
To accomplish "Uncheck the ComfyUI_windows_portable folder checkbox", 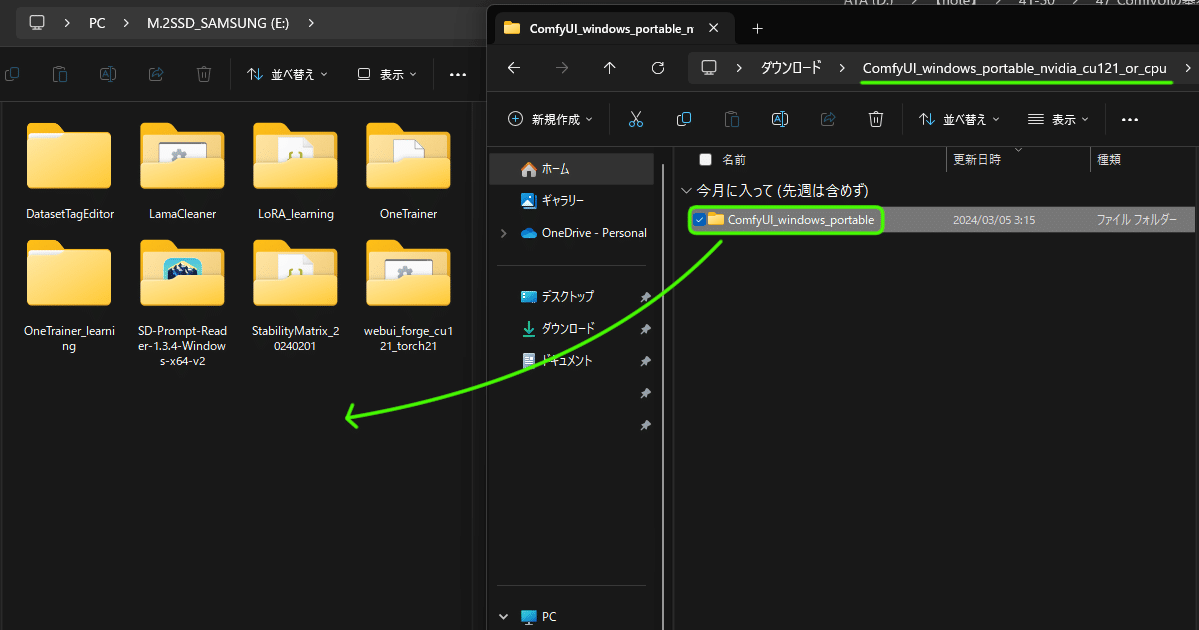I will pyautogui.click(x=699, y=219).
